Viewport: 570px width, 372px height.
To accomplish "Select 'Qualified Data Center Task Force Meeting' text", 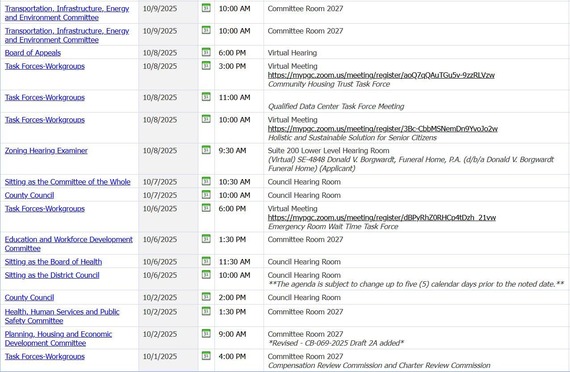I will [336, 107].
